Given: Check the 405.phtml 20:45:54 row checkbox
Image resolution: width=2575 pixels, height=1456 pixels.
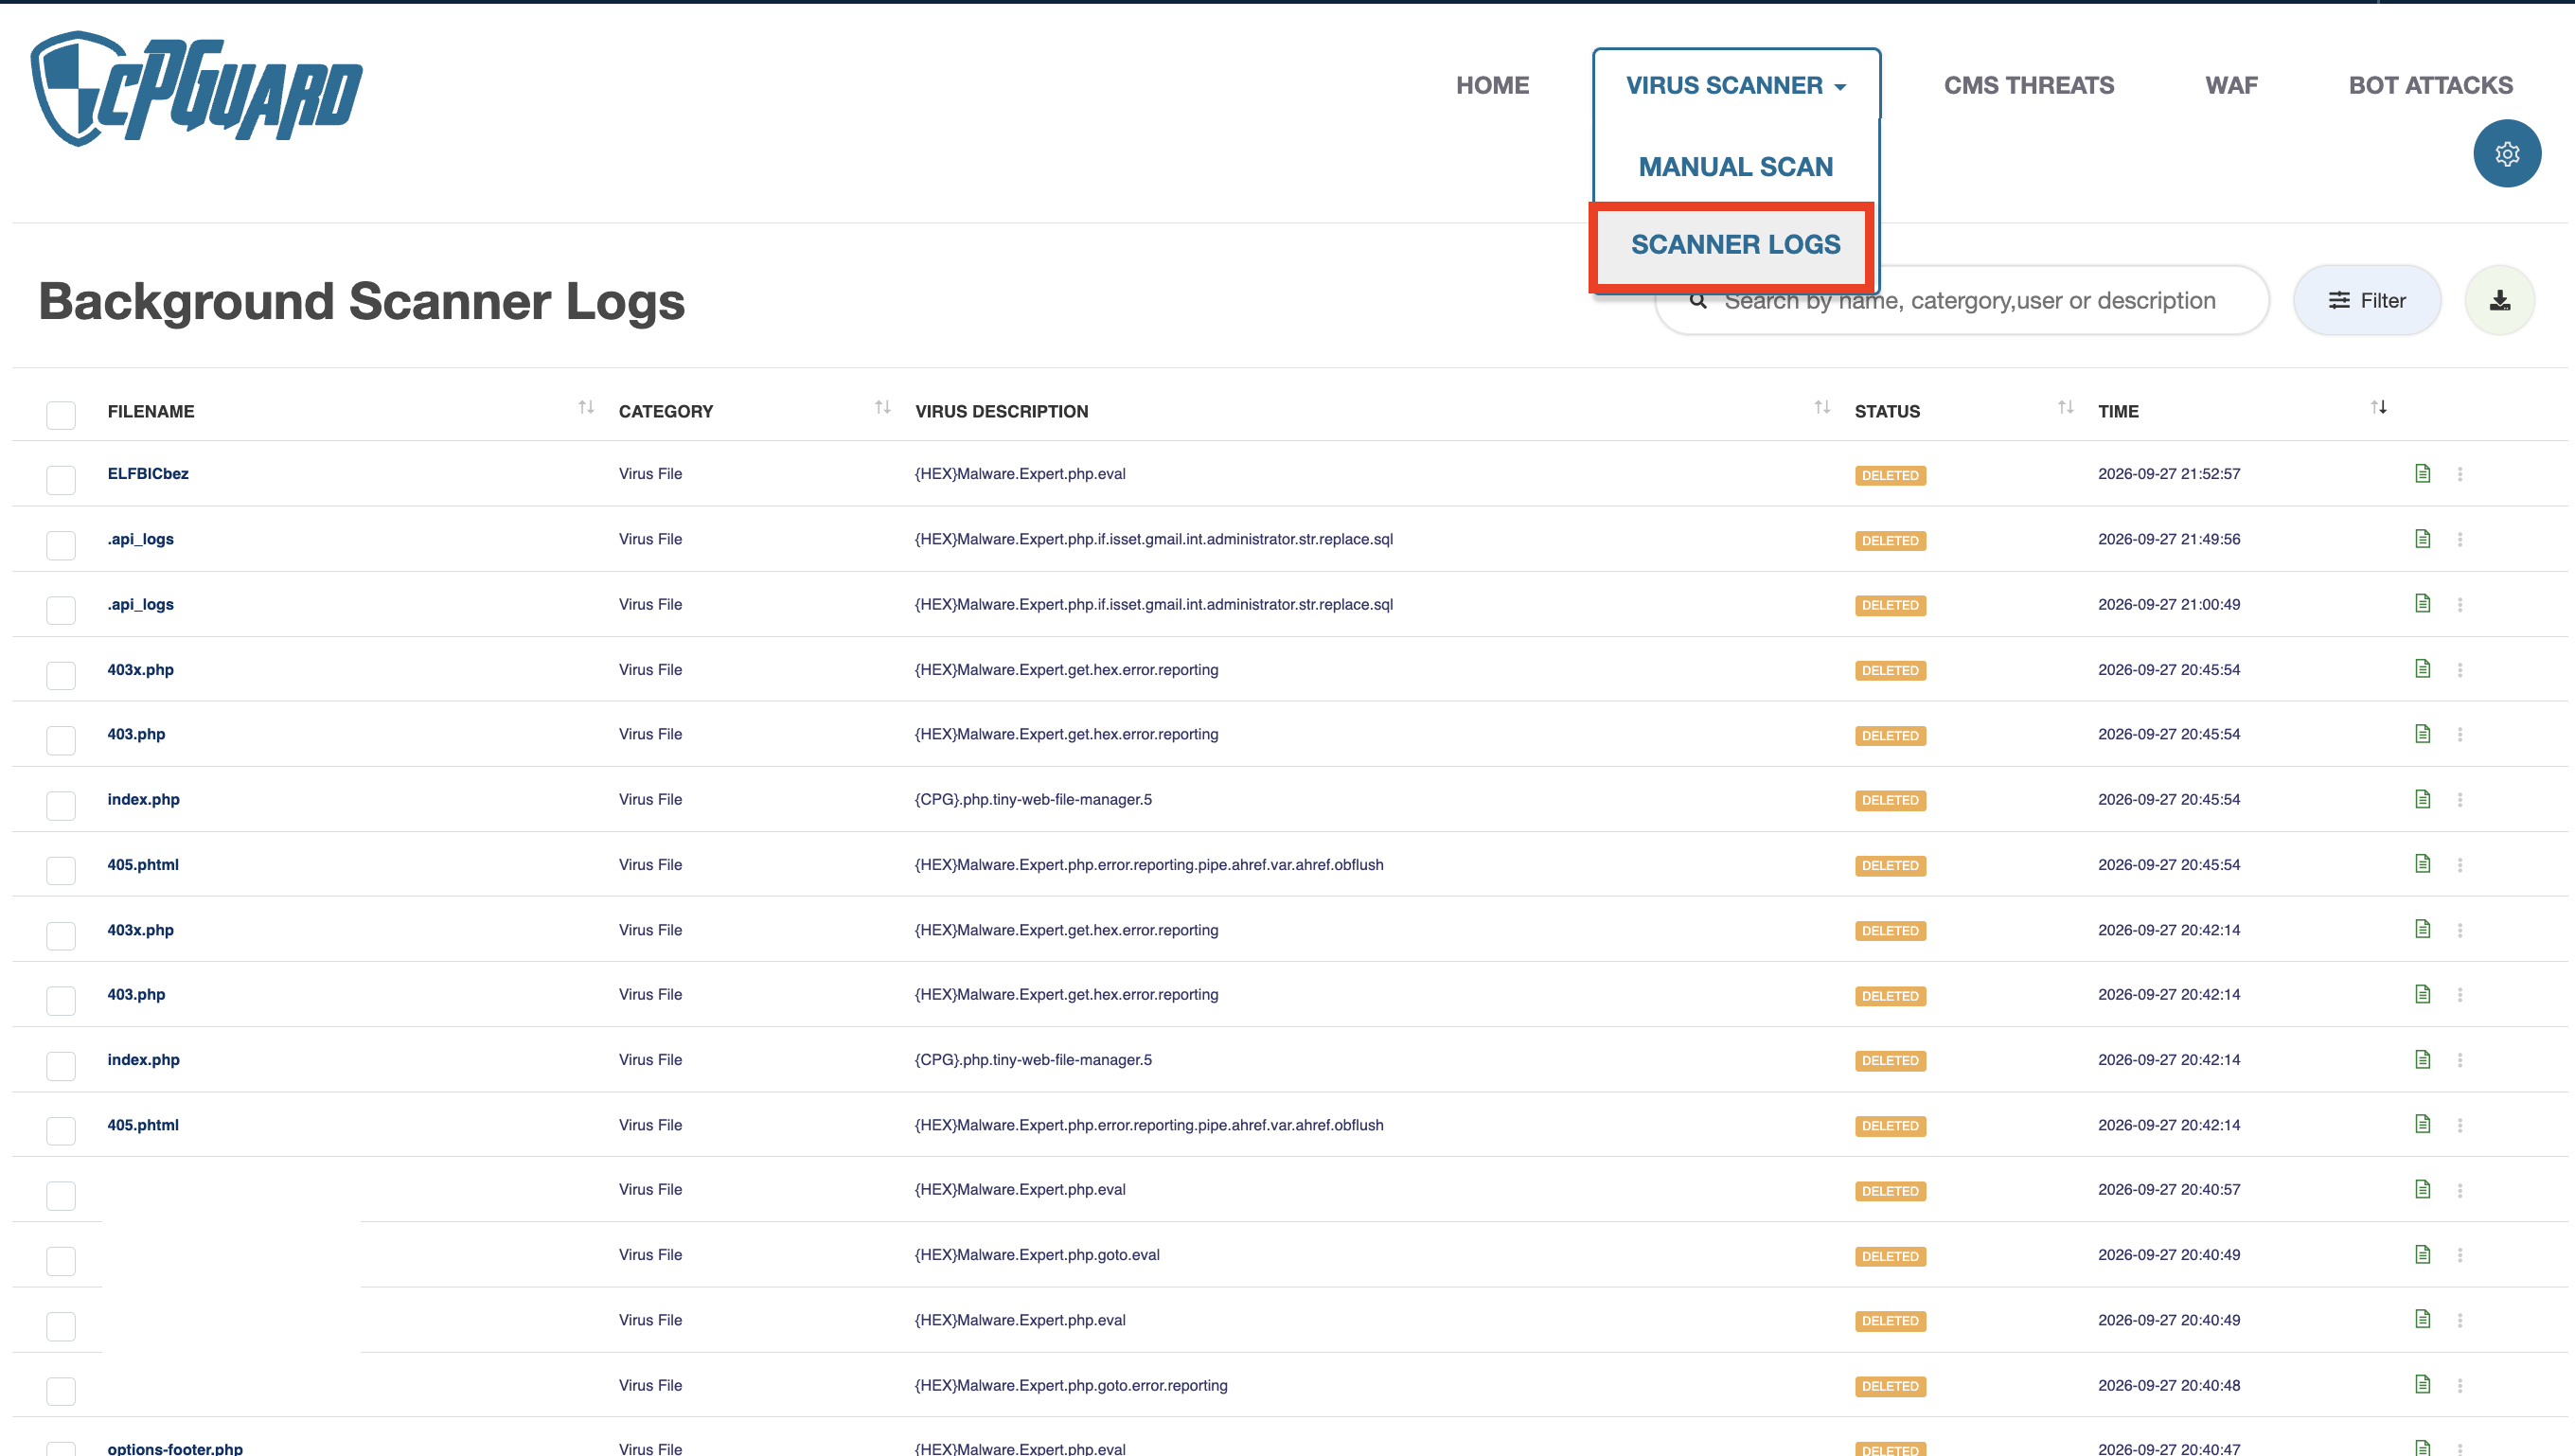Looking at the screenshot, I should click(x=61, y=870).
